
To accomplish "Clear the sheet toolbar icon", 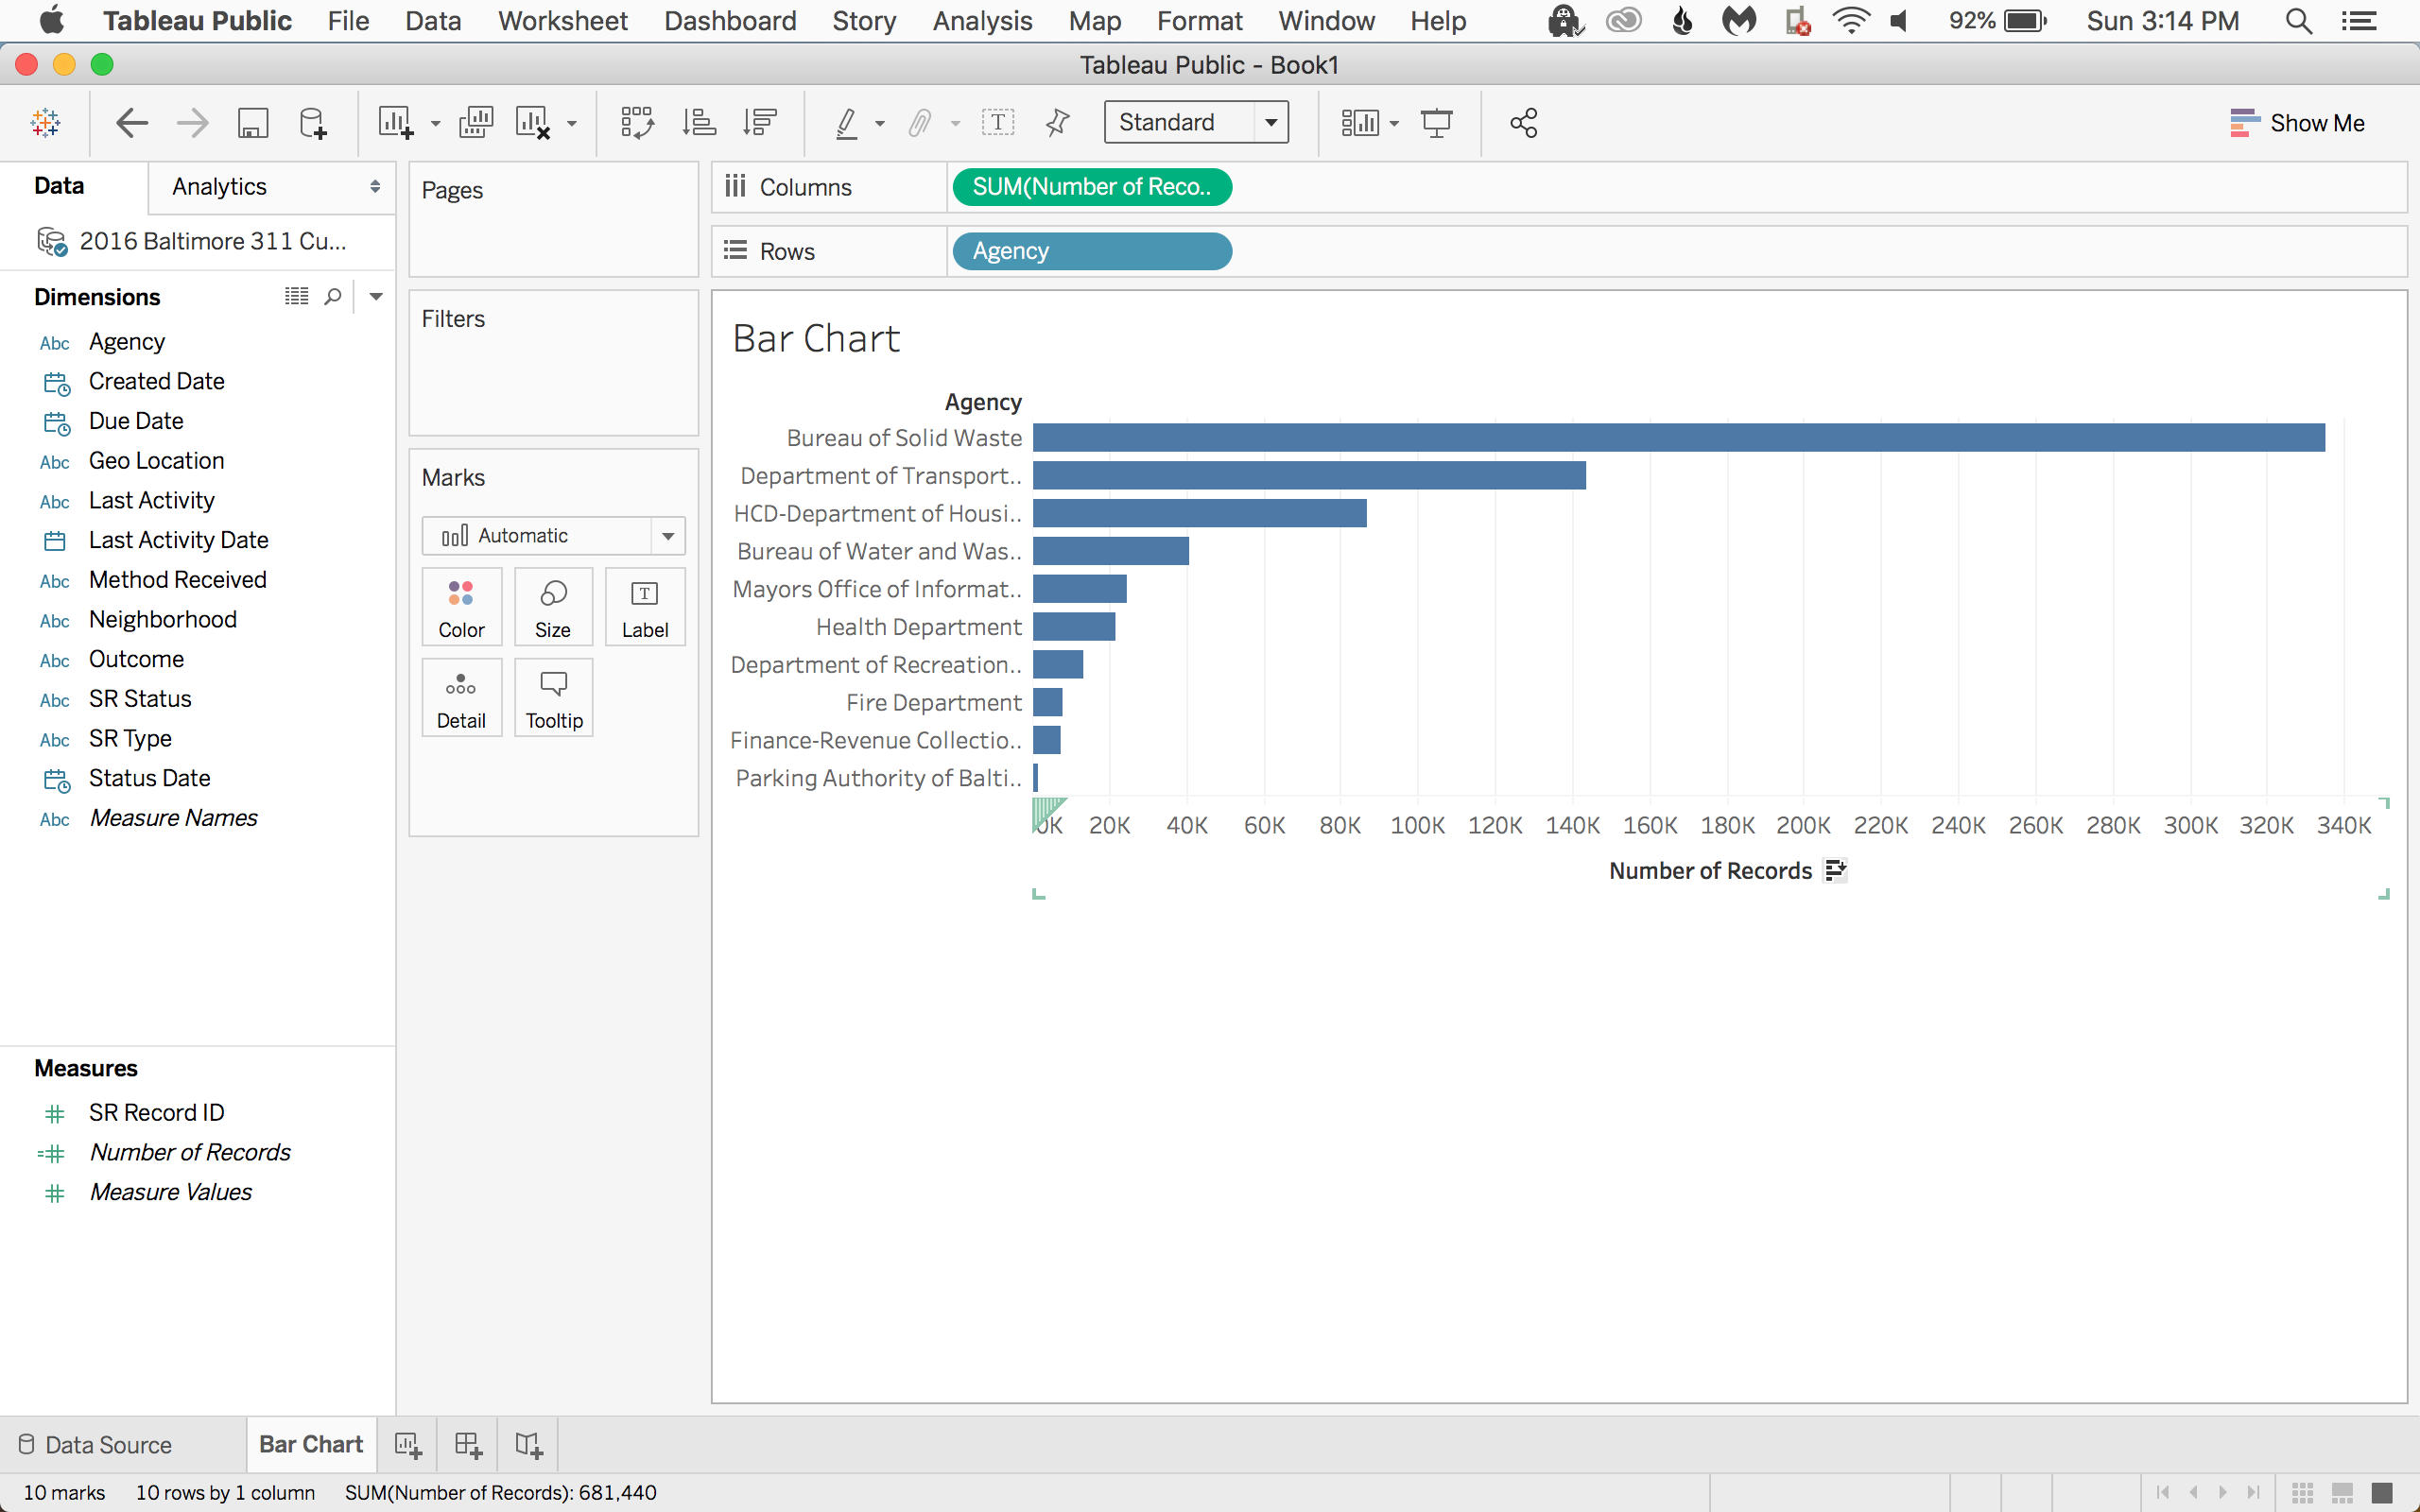I will click(x=533, y=123).
